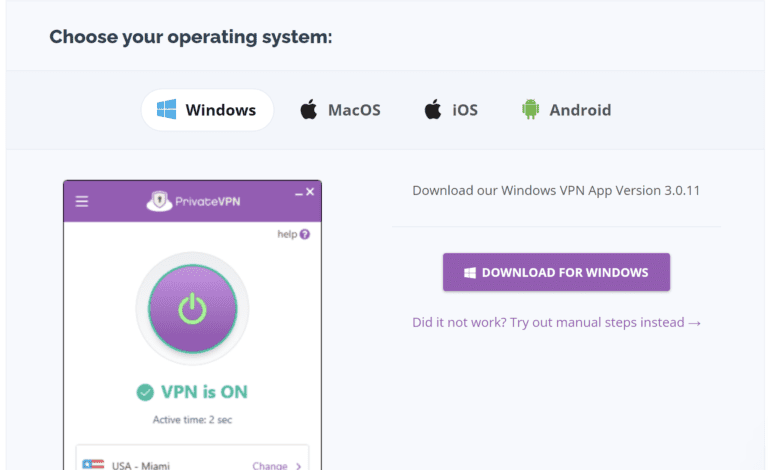Screen dimensions: 768x470
Task: Open the manual steps link
Action: (556, 323)
